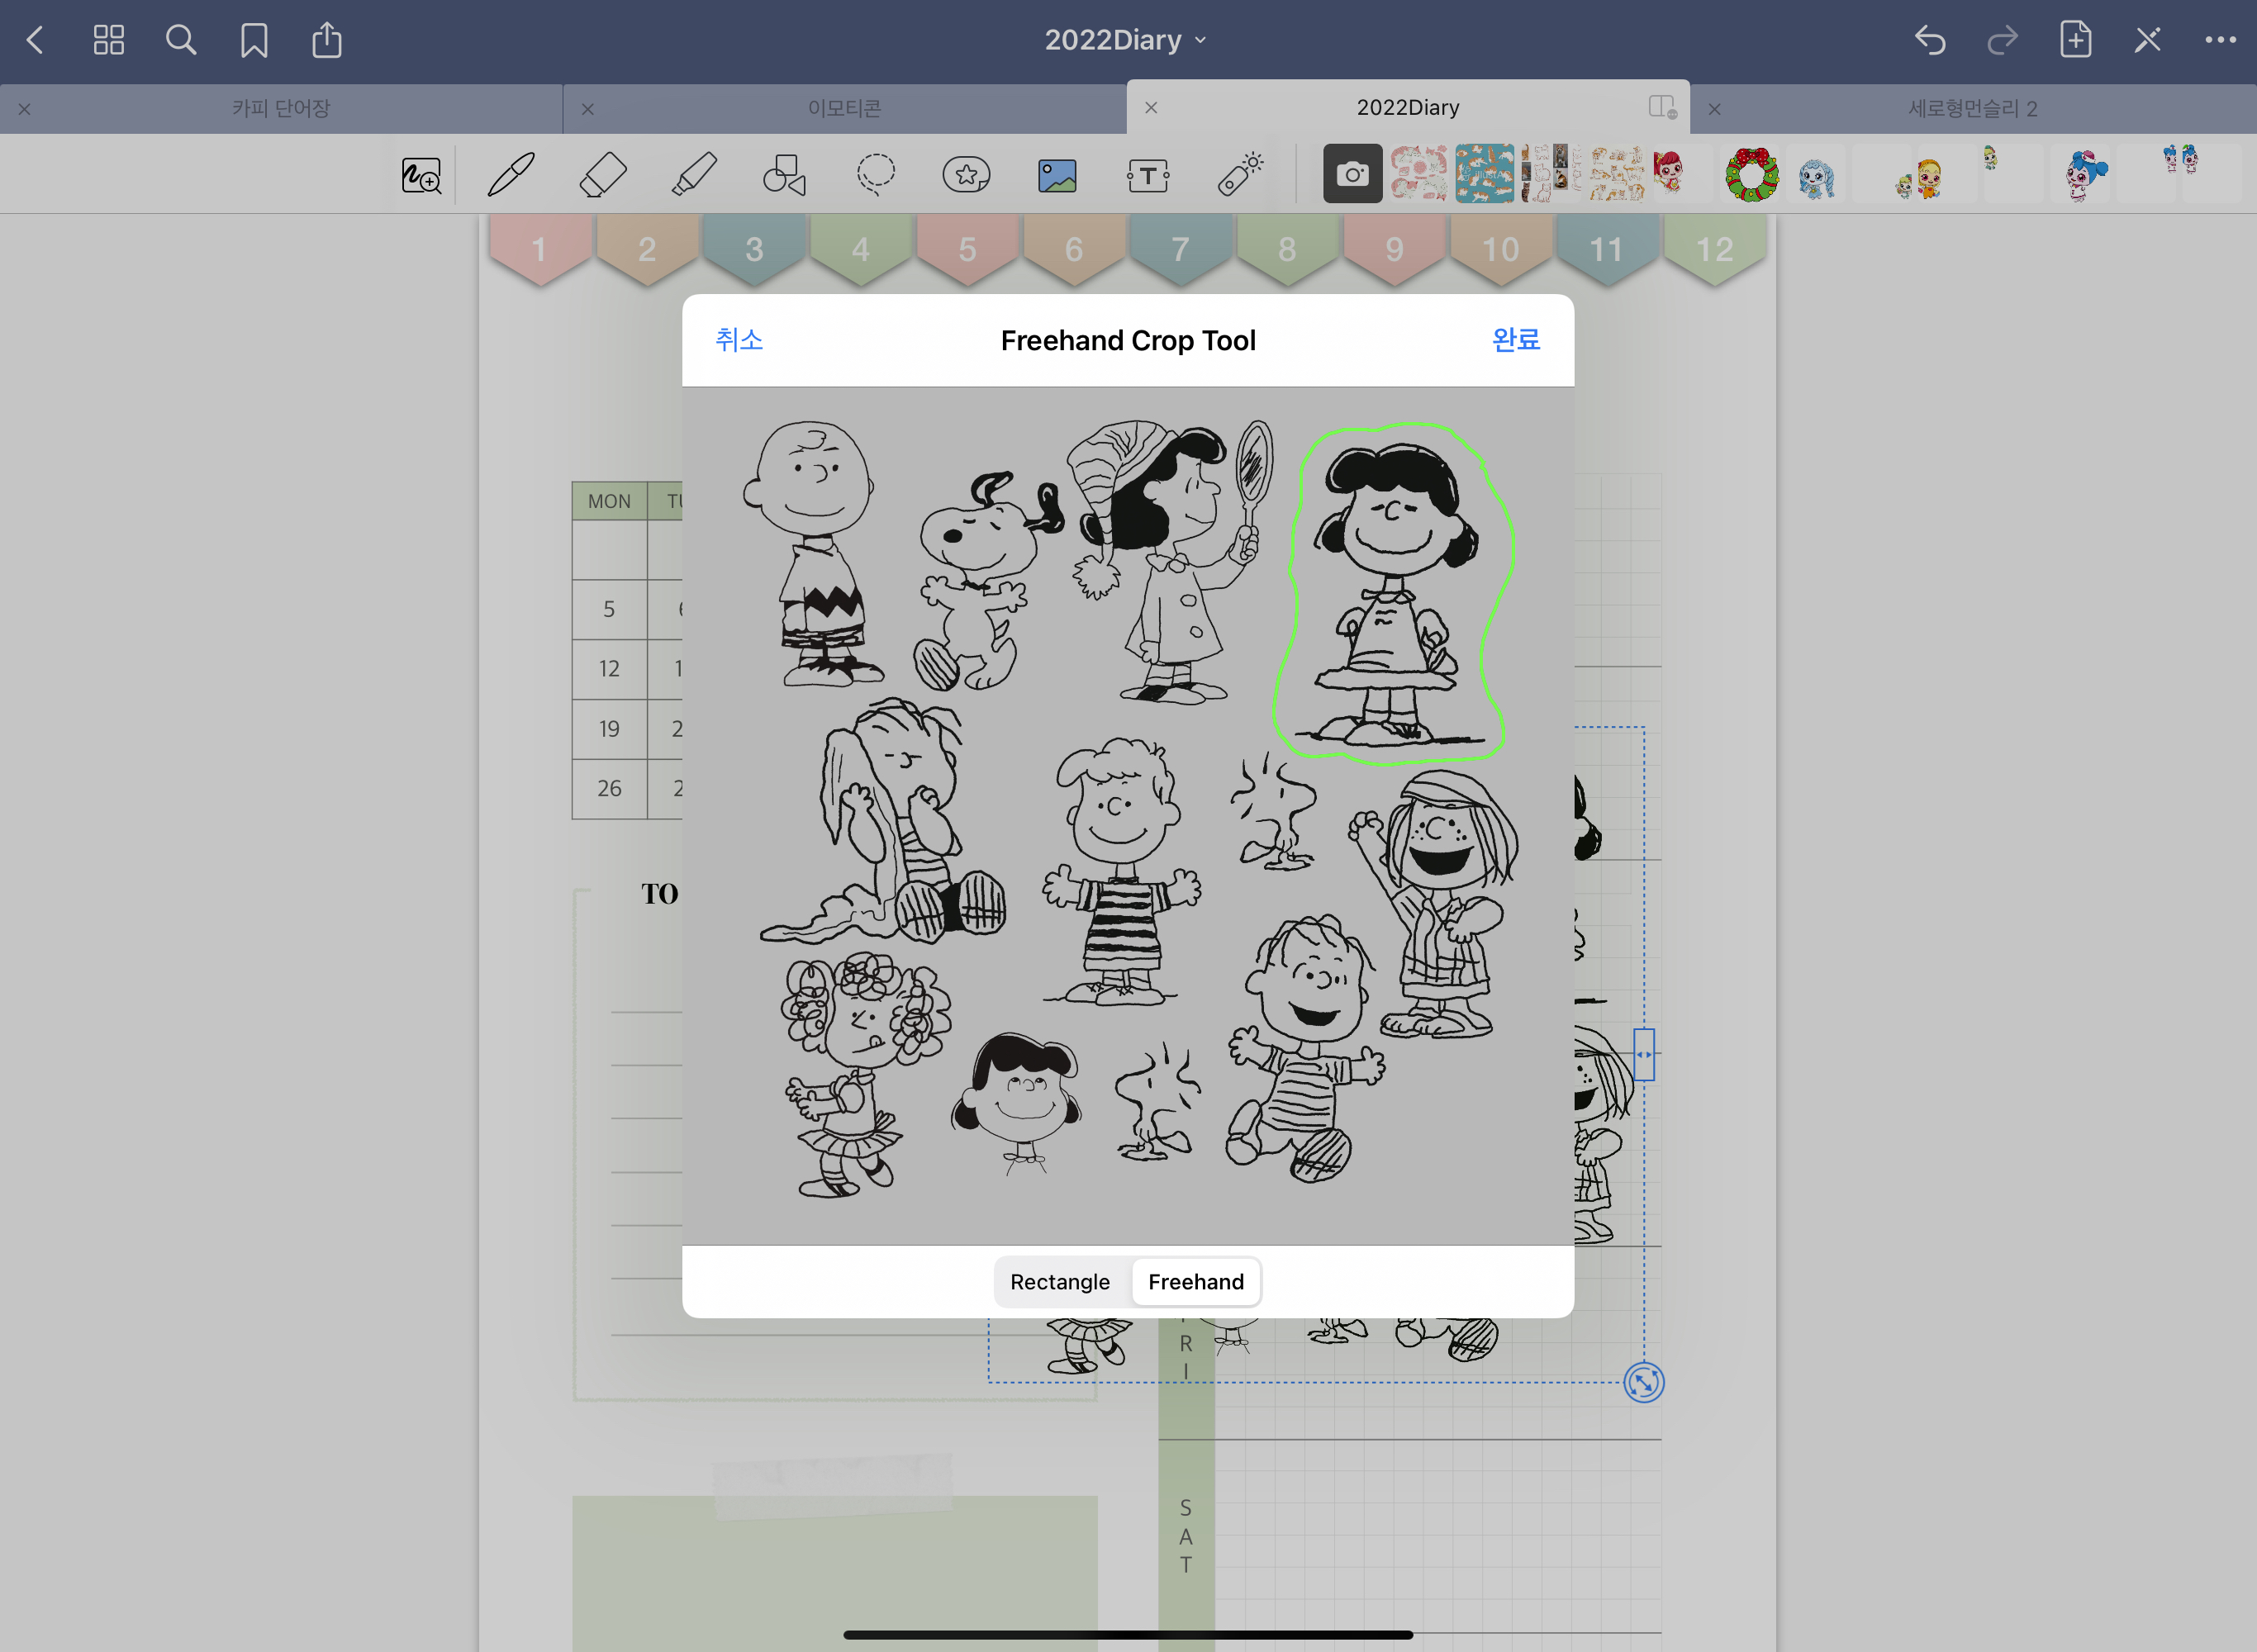Jump to month tab 12
This screenshot has width=2257, height=1652.
[x=1714, y=249]
